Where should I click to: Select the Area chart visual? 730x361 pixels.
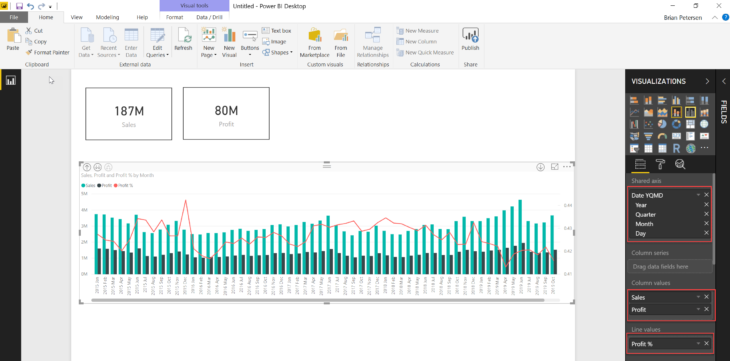click(x=648, y=112)
